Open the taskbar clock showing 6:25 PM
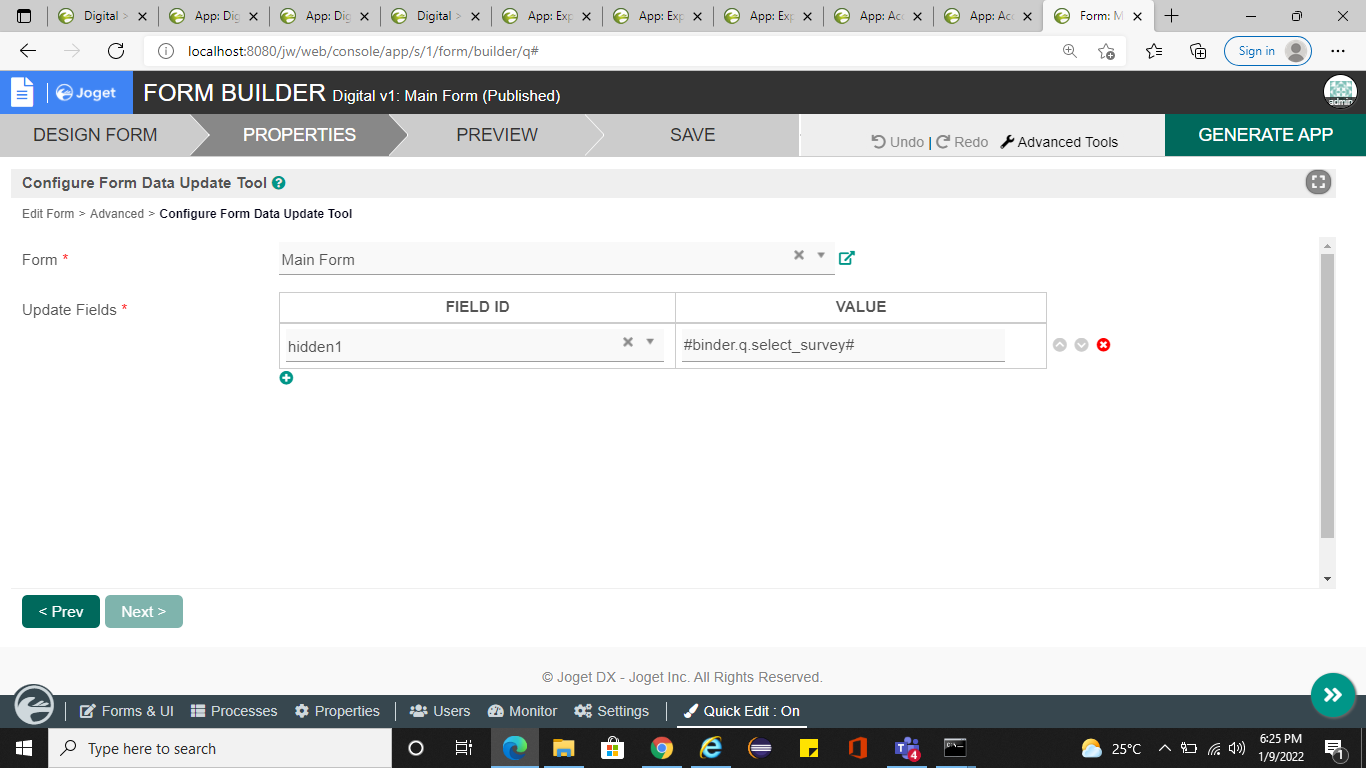The height and width of the screenshot is (768, 1366). [1280, 748]
